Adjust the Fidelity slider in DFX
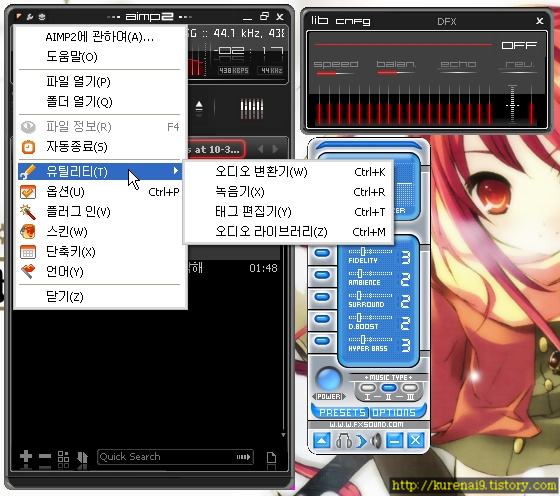The width and height of the screenshot is (560, 496). (x=370, y=251)
